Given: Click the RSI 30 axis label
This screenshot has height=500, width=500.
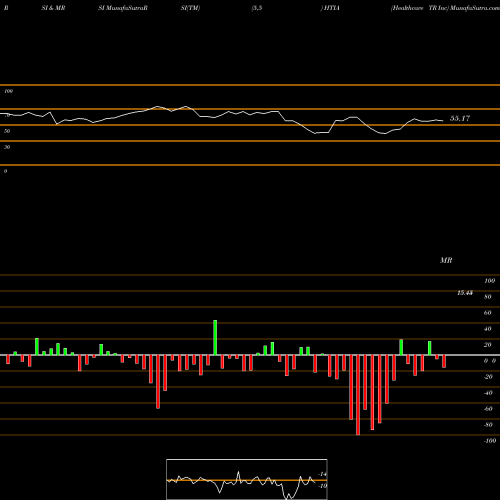Looking at the screenshot, I should pos(7,147).
